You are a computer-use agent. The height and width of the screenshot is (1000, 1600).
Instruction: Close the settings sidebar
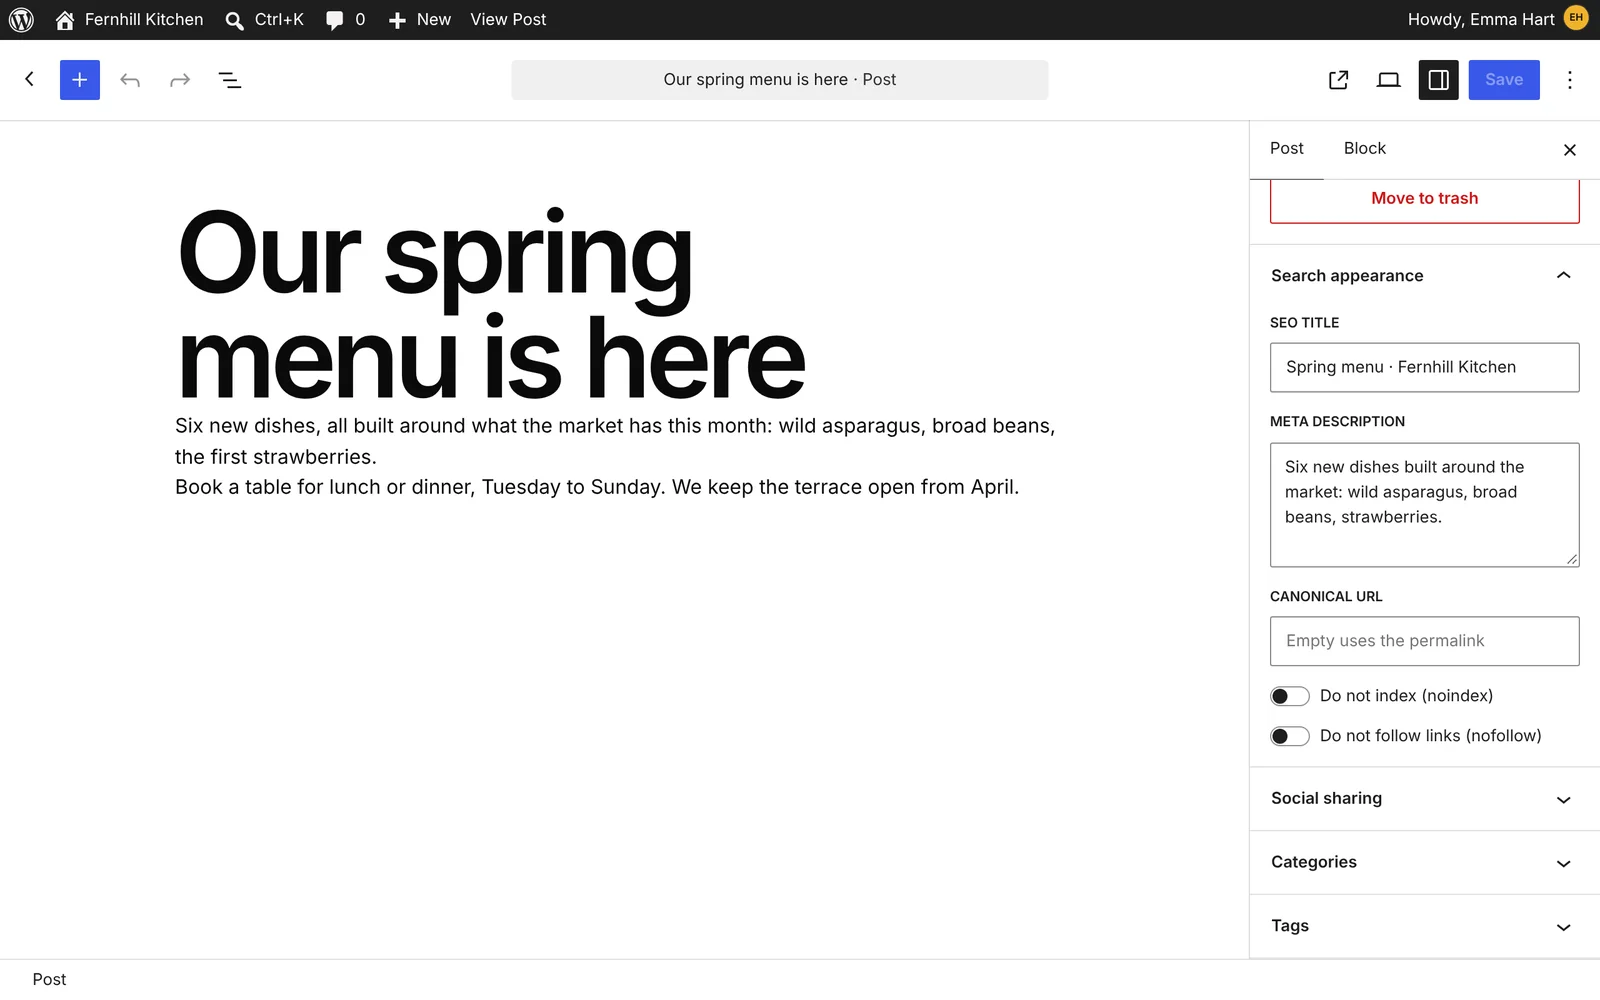1570,150
